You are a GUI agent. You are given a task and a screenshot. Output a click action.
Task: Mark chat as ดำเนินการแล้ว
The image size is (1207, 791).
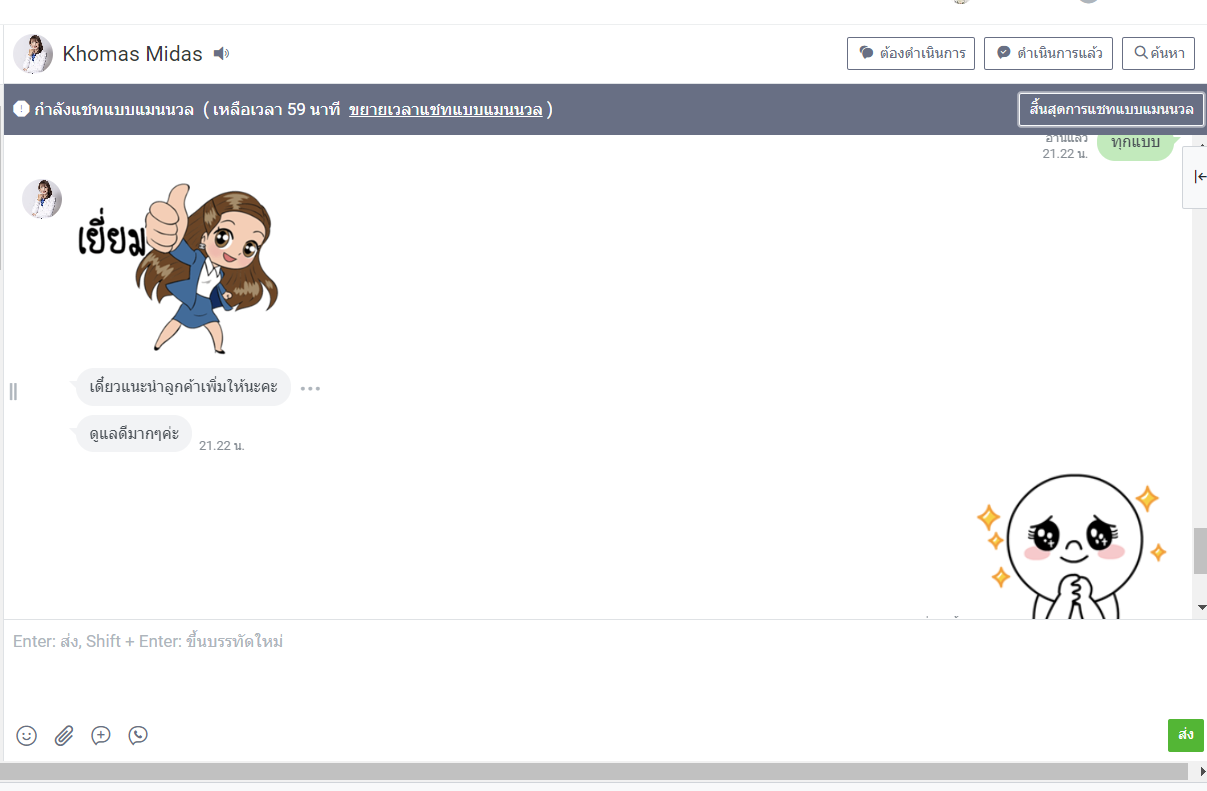coord(1048,53)
